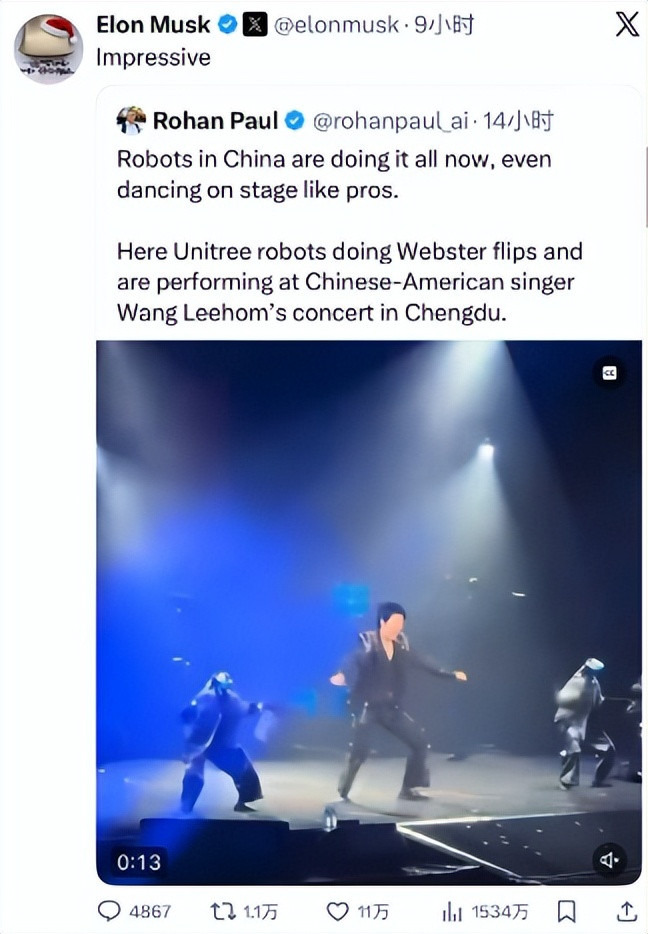The image size is (648, 934).
Task: Unmute the video with speaker icon
Action: coord(609,860)
